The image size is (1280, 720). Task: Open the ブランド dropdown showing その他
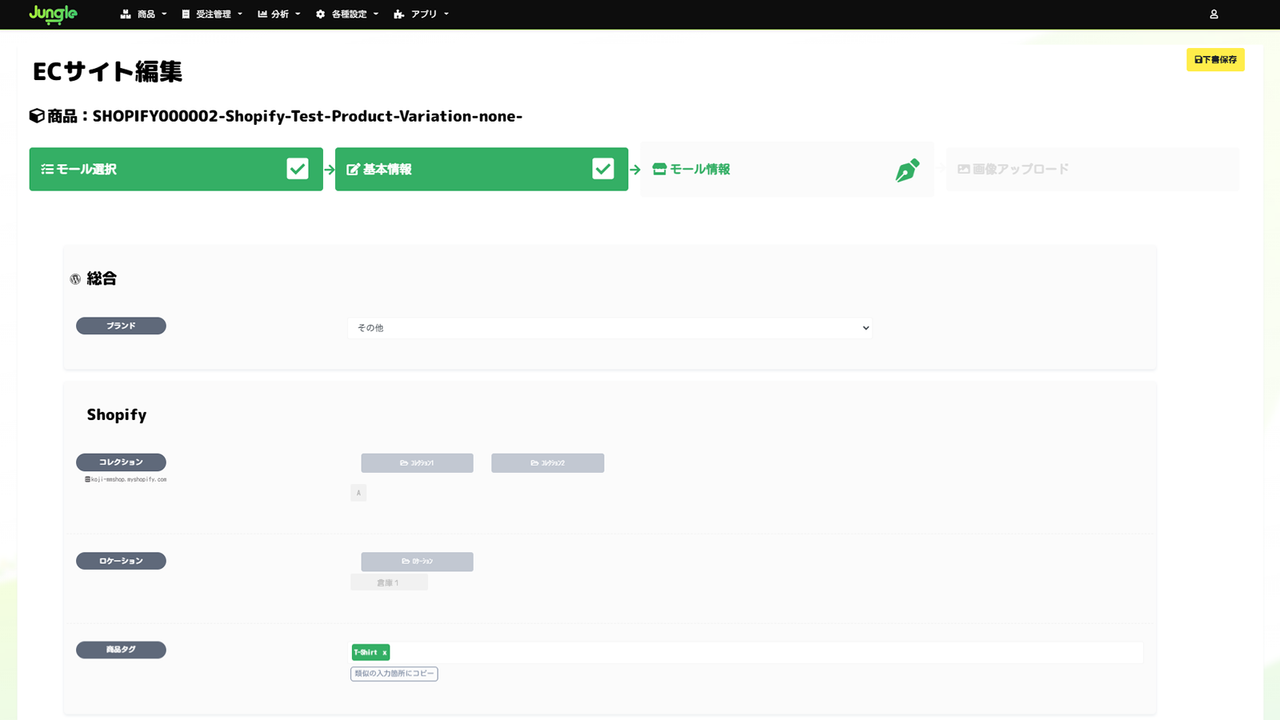click(x=610, y=328)
